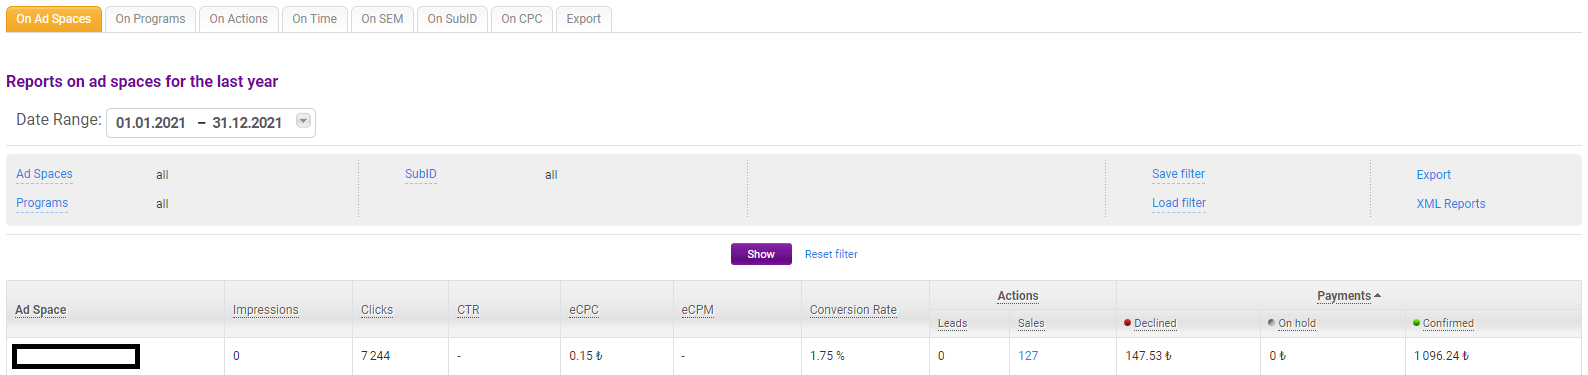Click the Payments sort arrow header

click(x=1348, y=296)
